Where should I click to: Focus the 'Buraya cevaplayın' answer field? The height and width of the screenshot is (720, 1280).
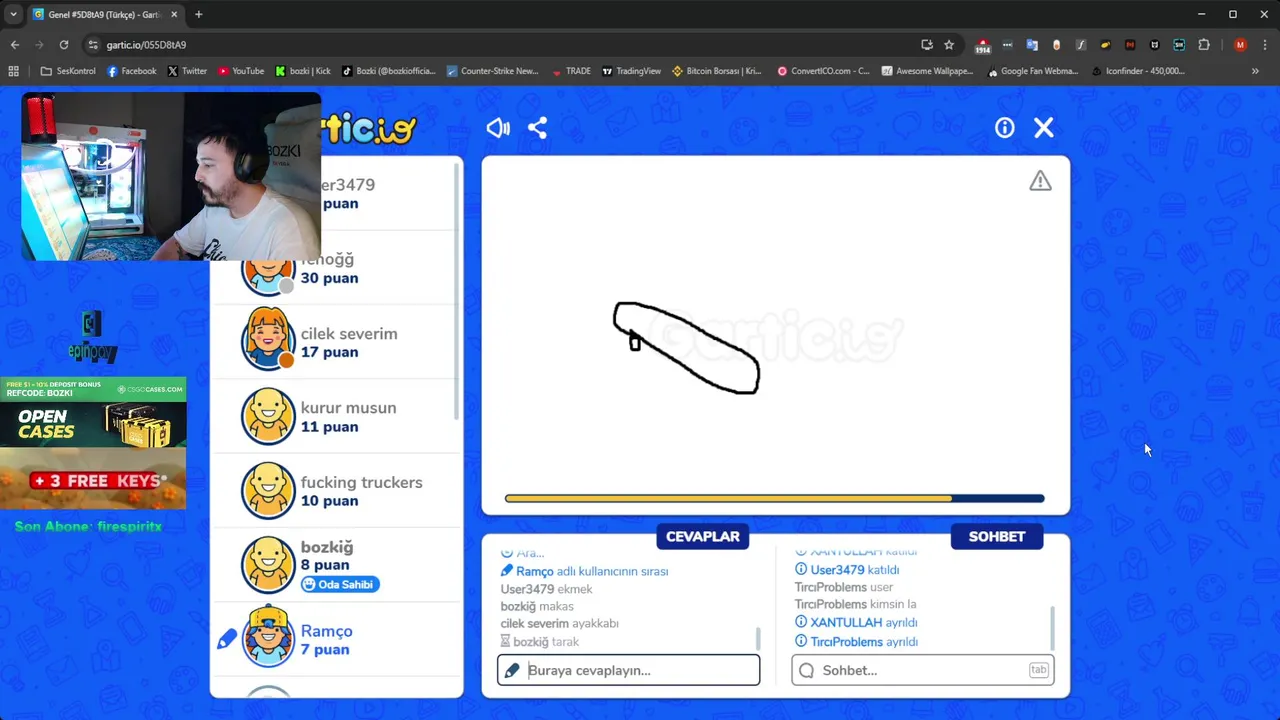(628, 670)
